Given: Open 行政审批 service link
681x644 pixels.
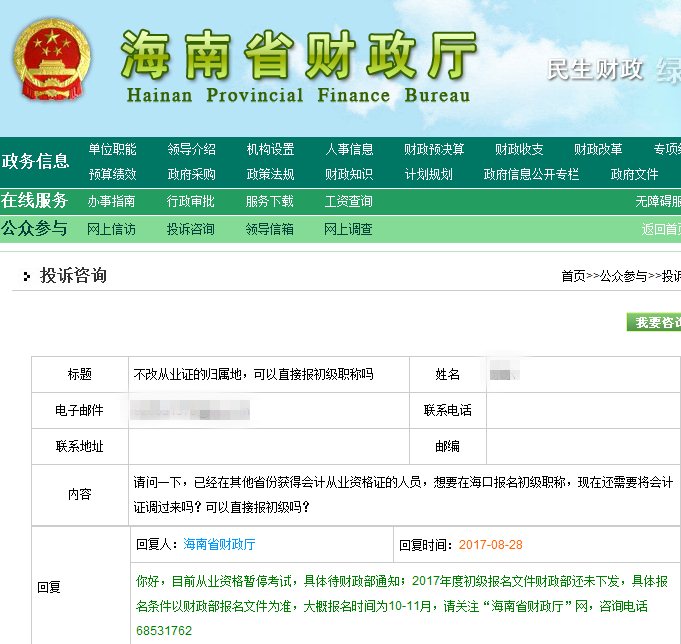Looking at the screenshot, I should point(190,201).
